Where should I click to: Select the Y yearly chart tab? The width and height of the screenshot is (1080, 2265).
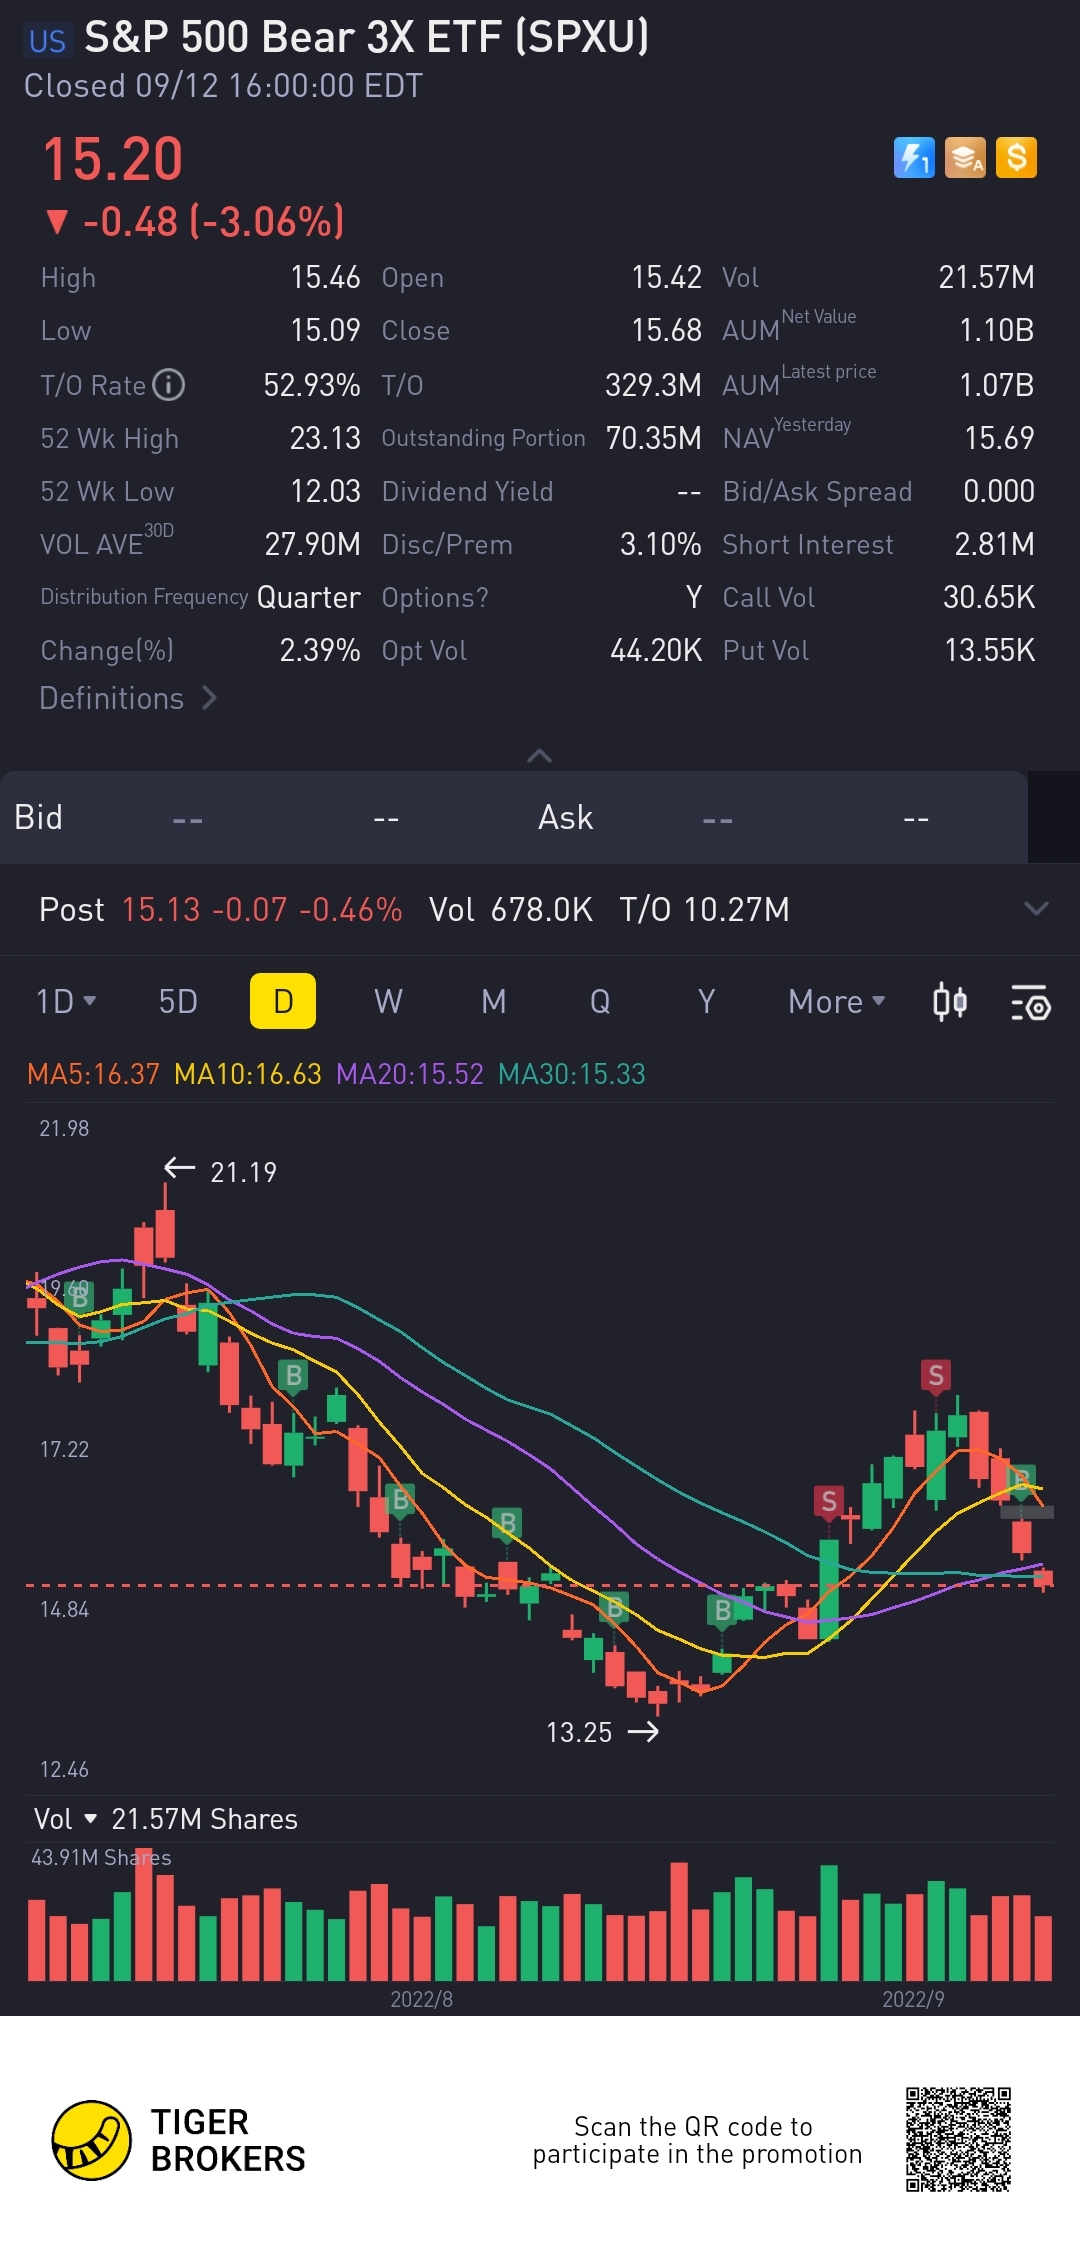[706, 1001]
